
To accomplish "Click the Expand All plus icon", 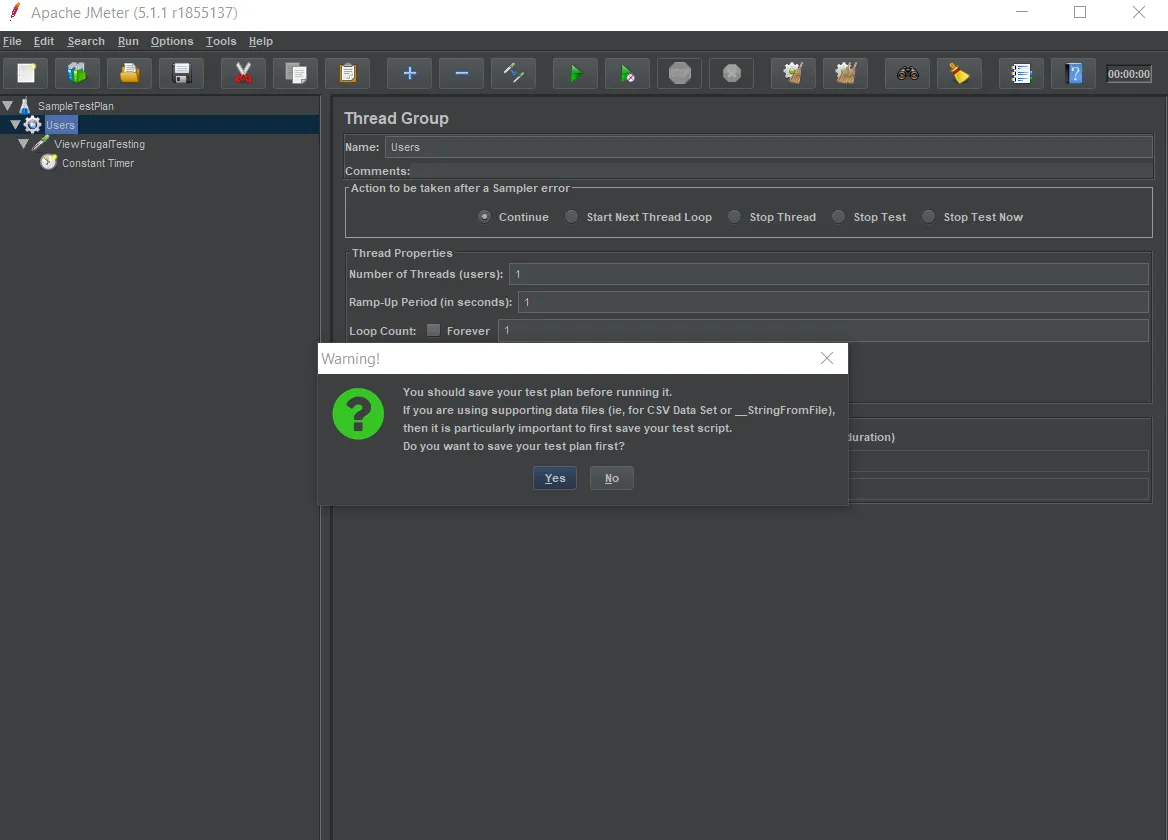I will (x=410, y=73).
